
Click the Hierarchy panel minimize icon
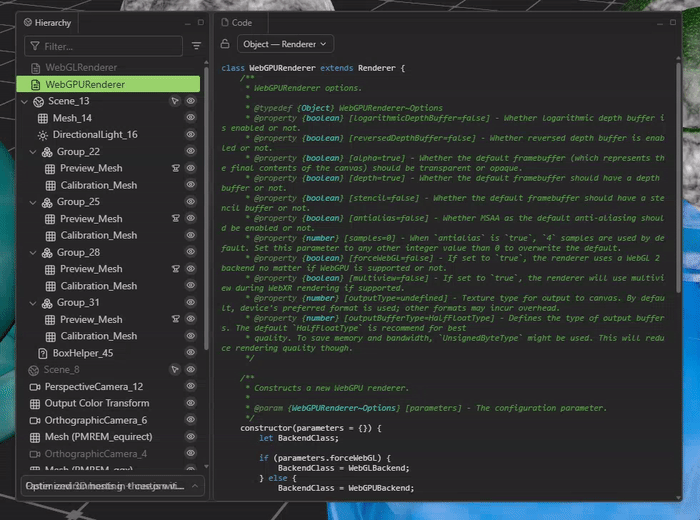(188, 23)
